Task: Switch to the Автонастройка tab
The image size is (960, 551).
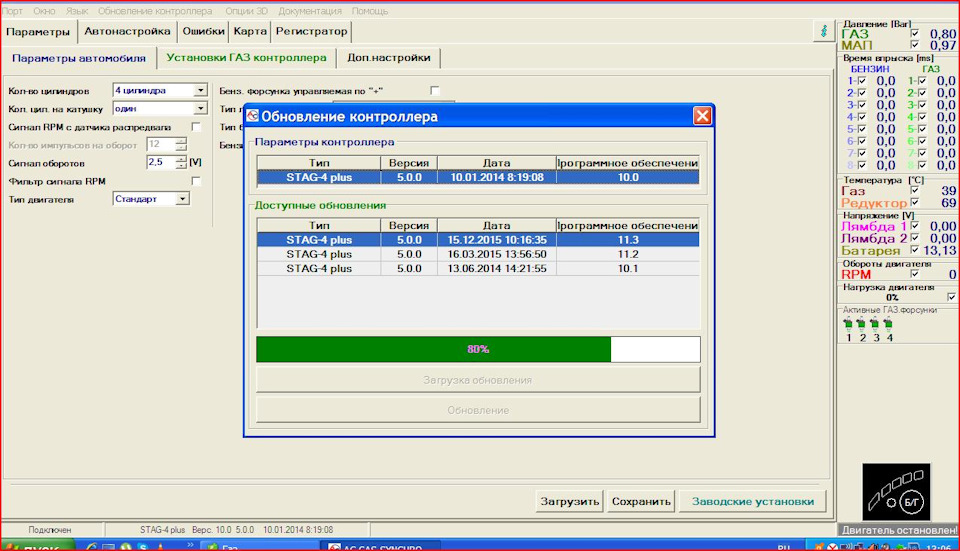Action: tap(127, 31)
